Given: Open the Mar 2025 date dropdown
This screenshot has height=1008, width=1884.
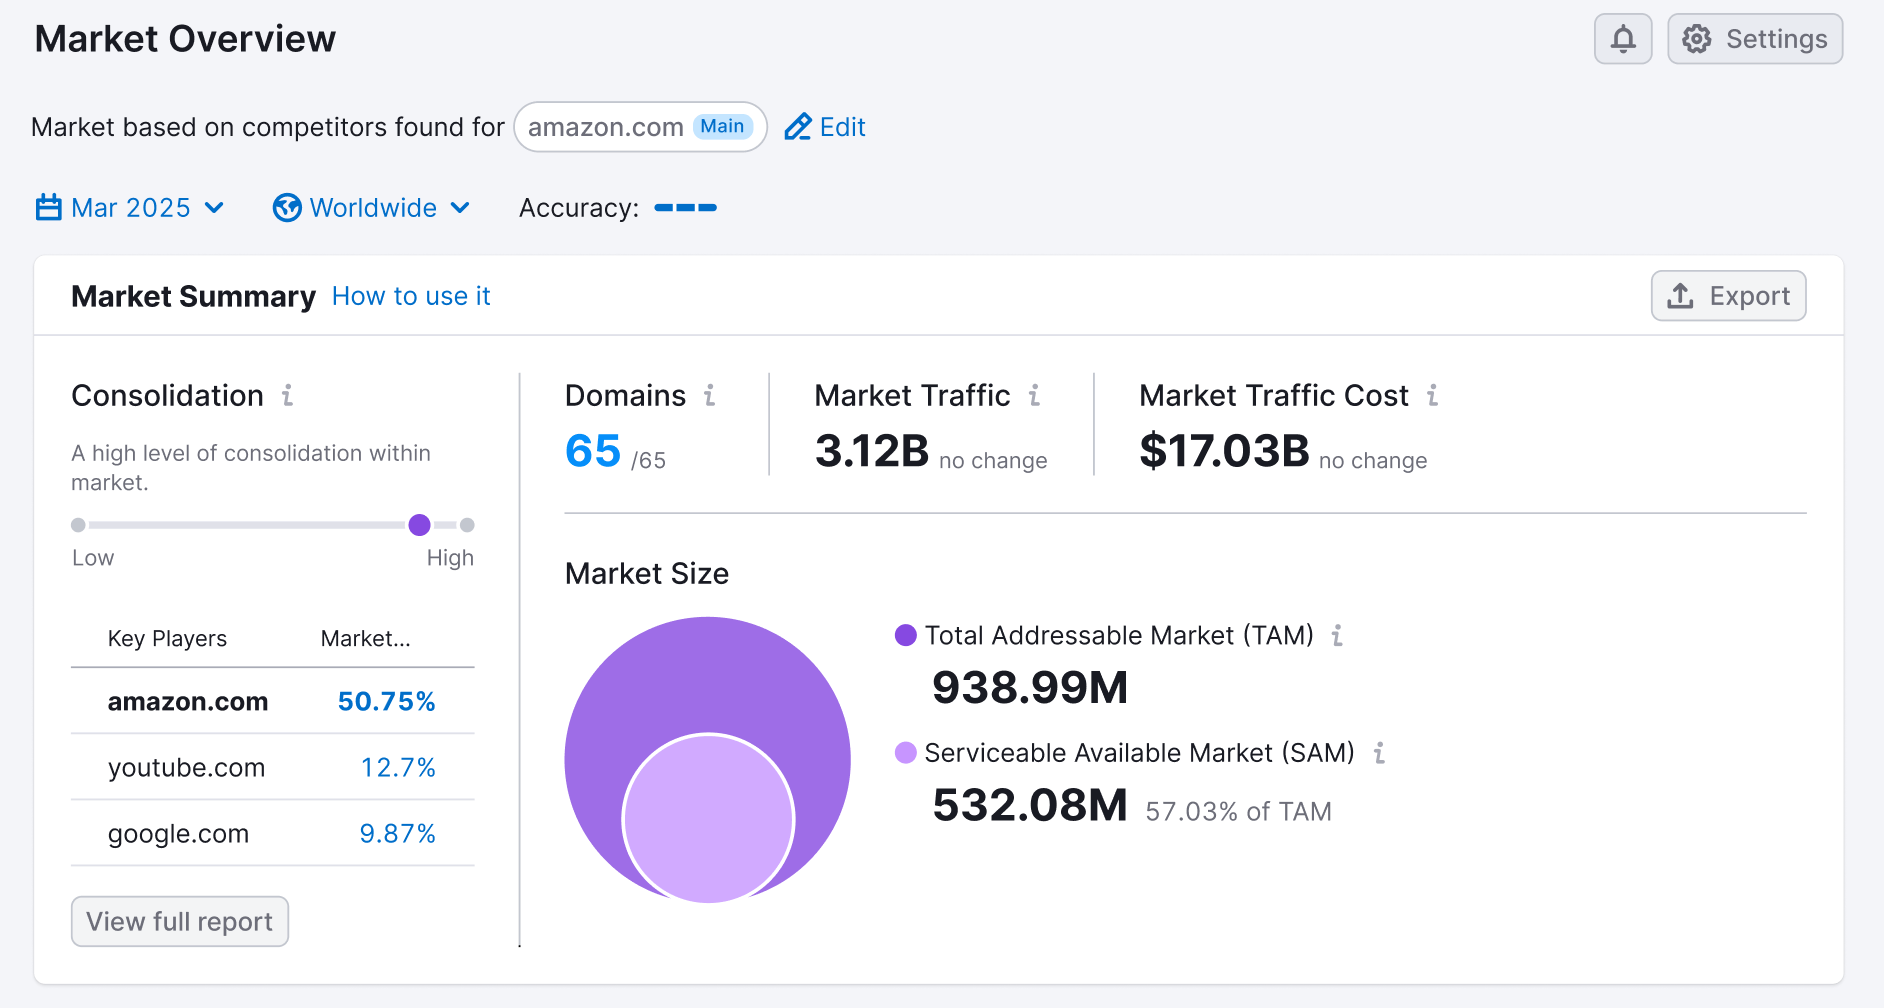Looking at the screenshot, I should [x=130, y=207].
